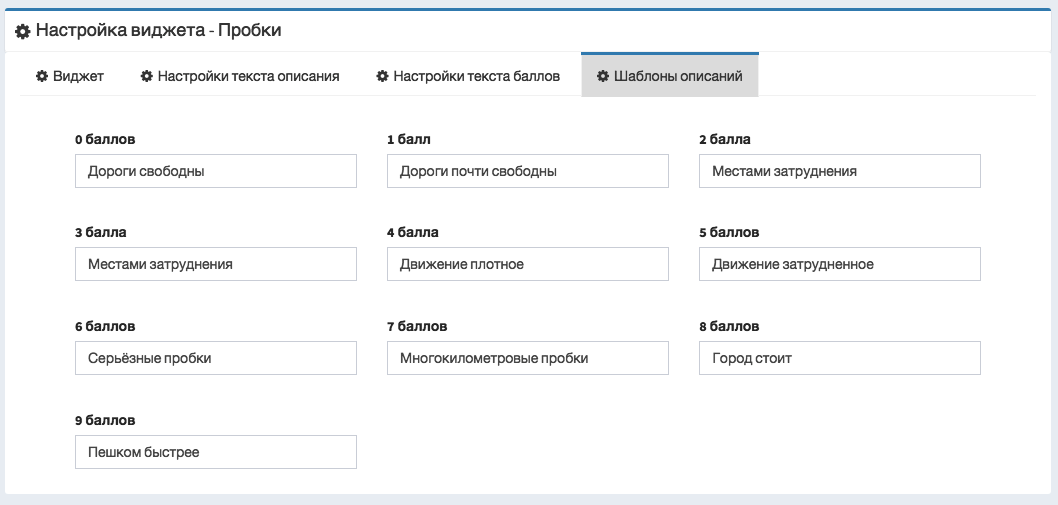Click gear icon of Настройки текста баллов tab

(x=382, y=76)
